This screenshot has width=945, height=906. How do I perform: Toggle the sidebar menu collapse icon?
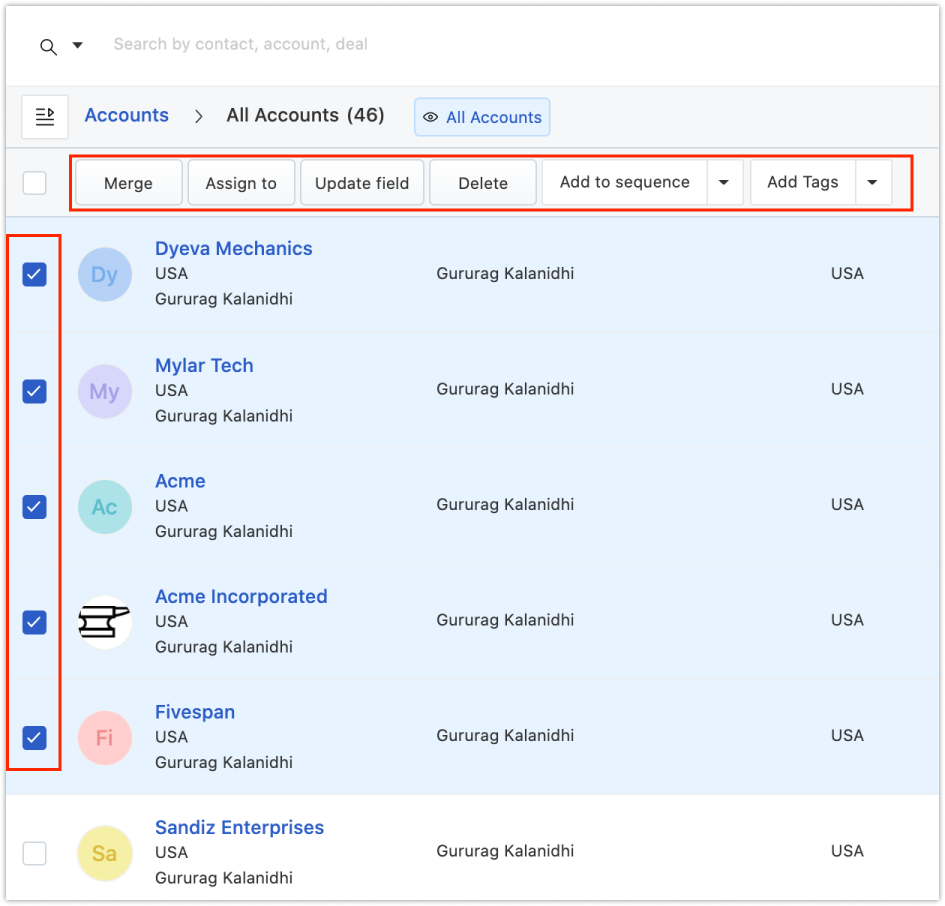45,116
